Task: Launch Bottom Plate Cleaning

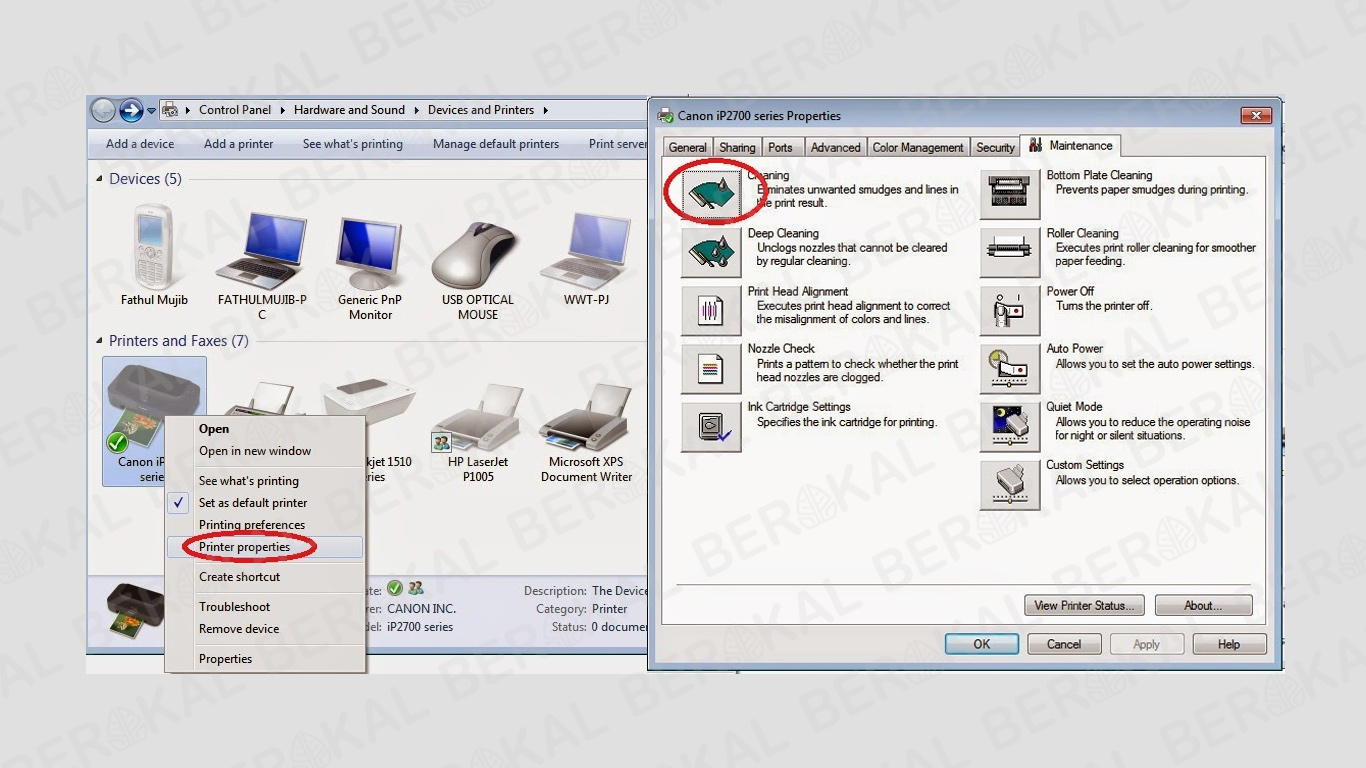Action: coord(1010,194)
